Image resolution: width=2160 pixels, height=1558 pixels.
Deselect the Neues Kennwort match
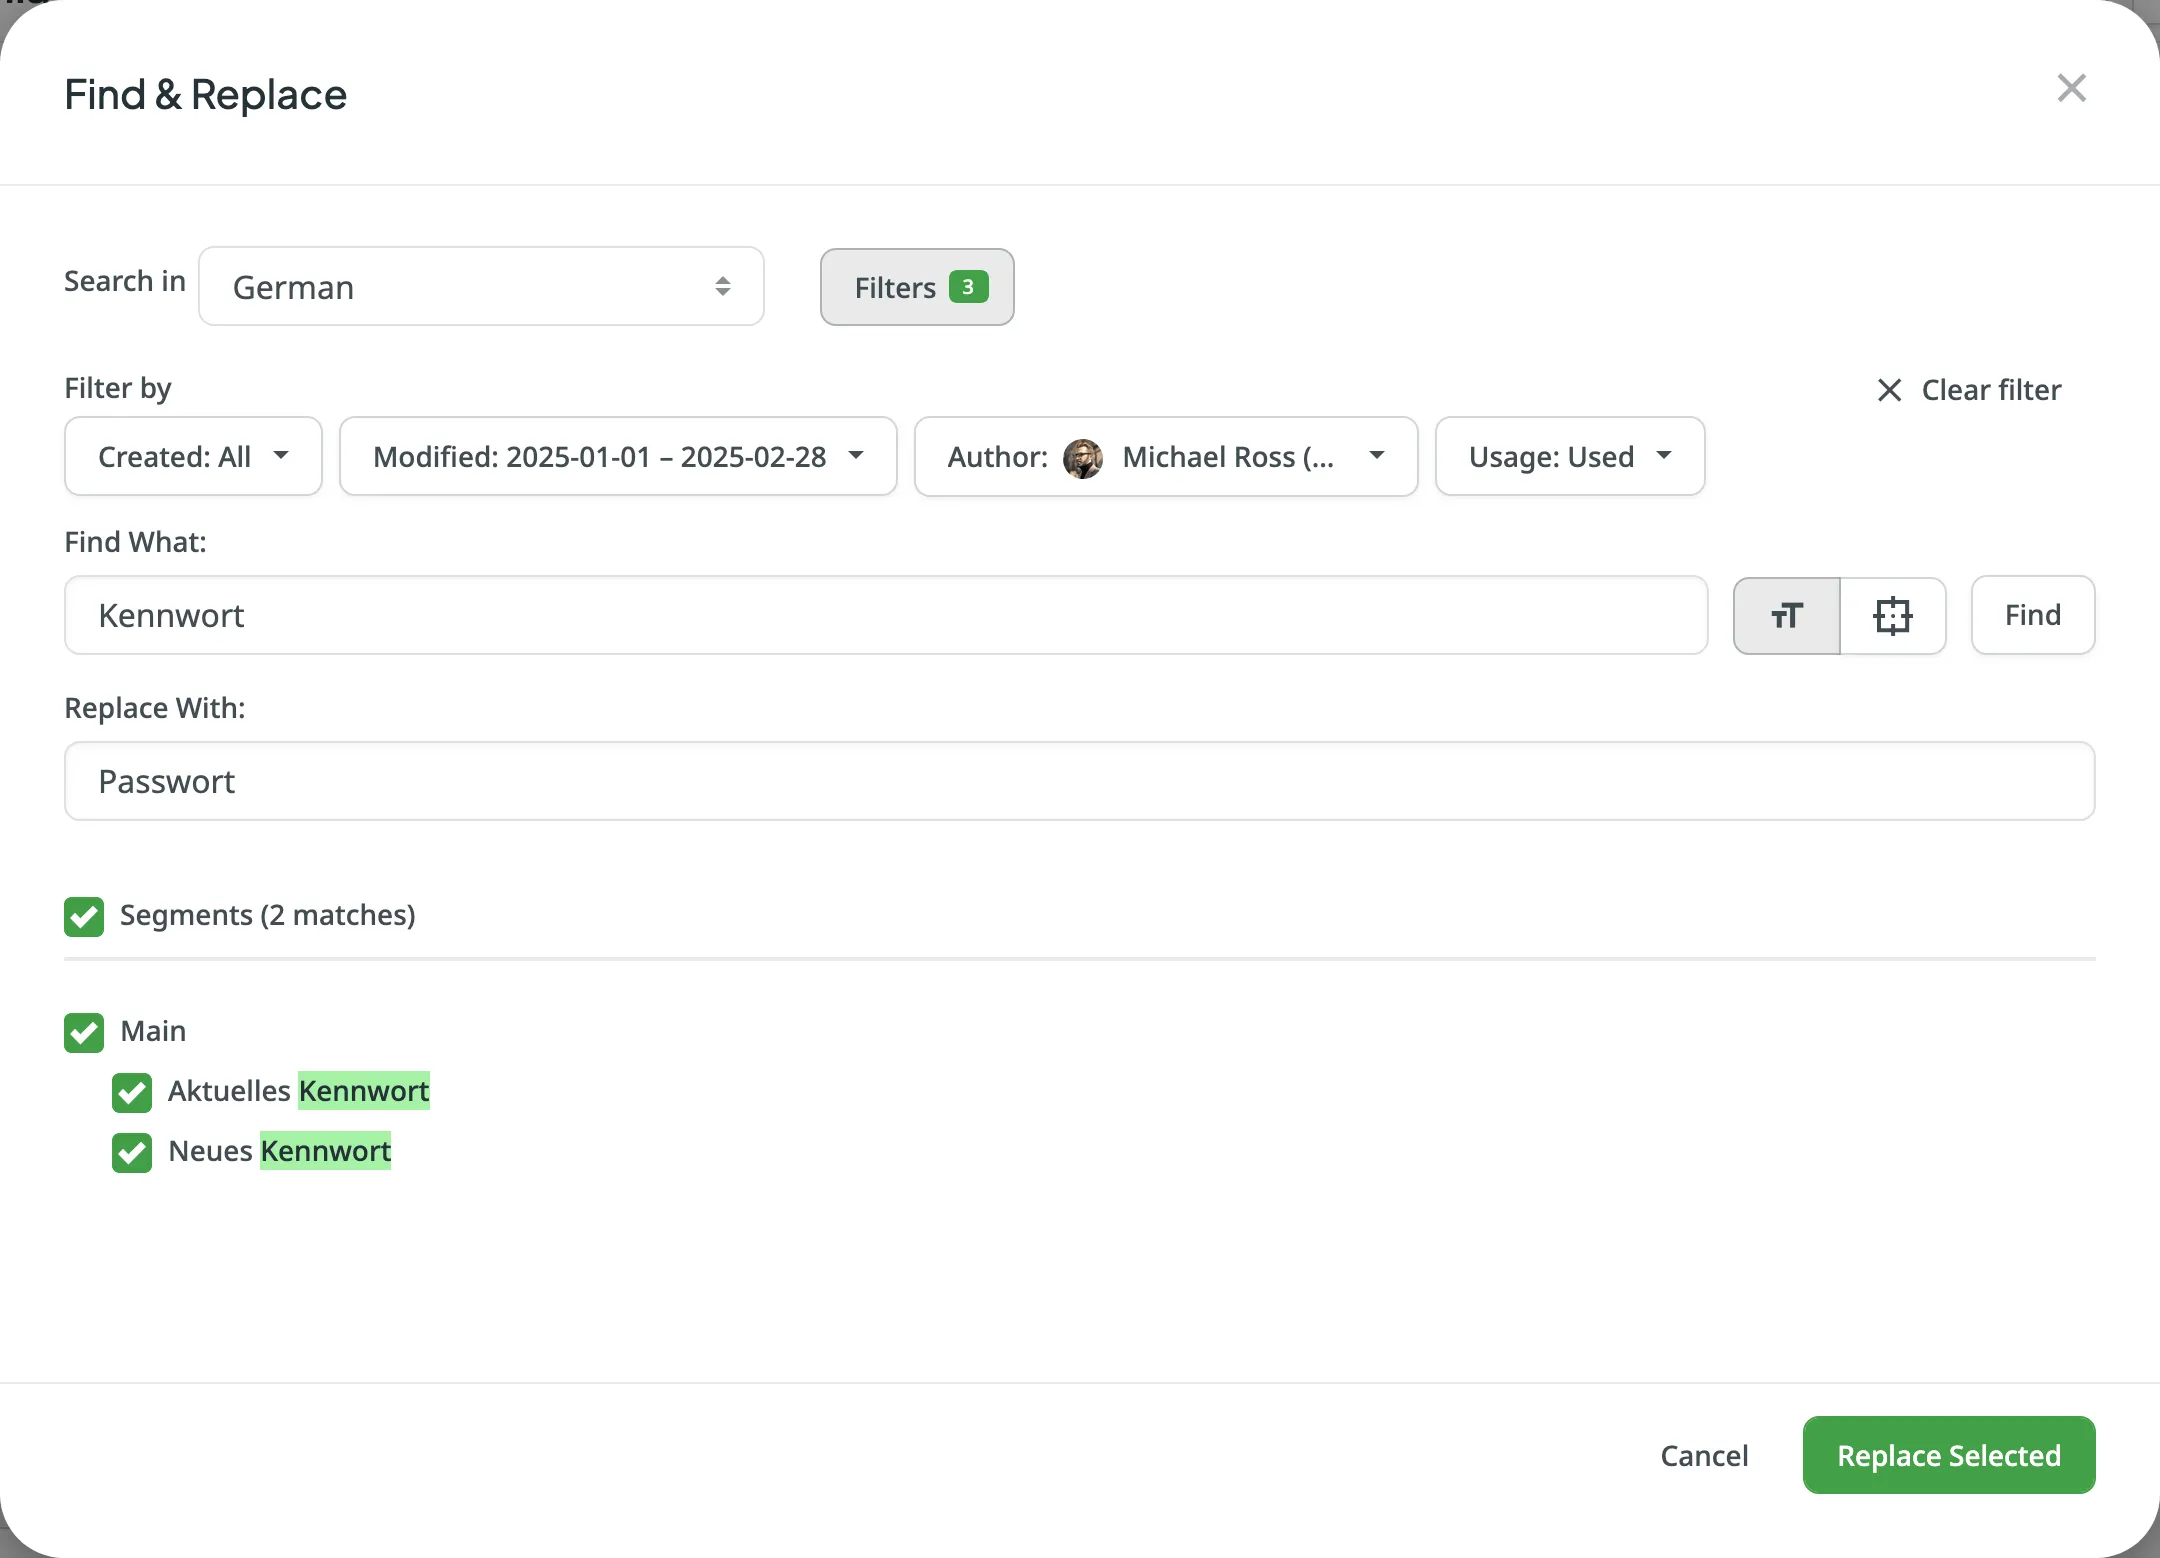(x=132, y=1152)
